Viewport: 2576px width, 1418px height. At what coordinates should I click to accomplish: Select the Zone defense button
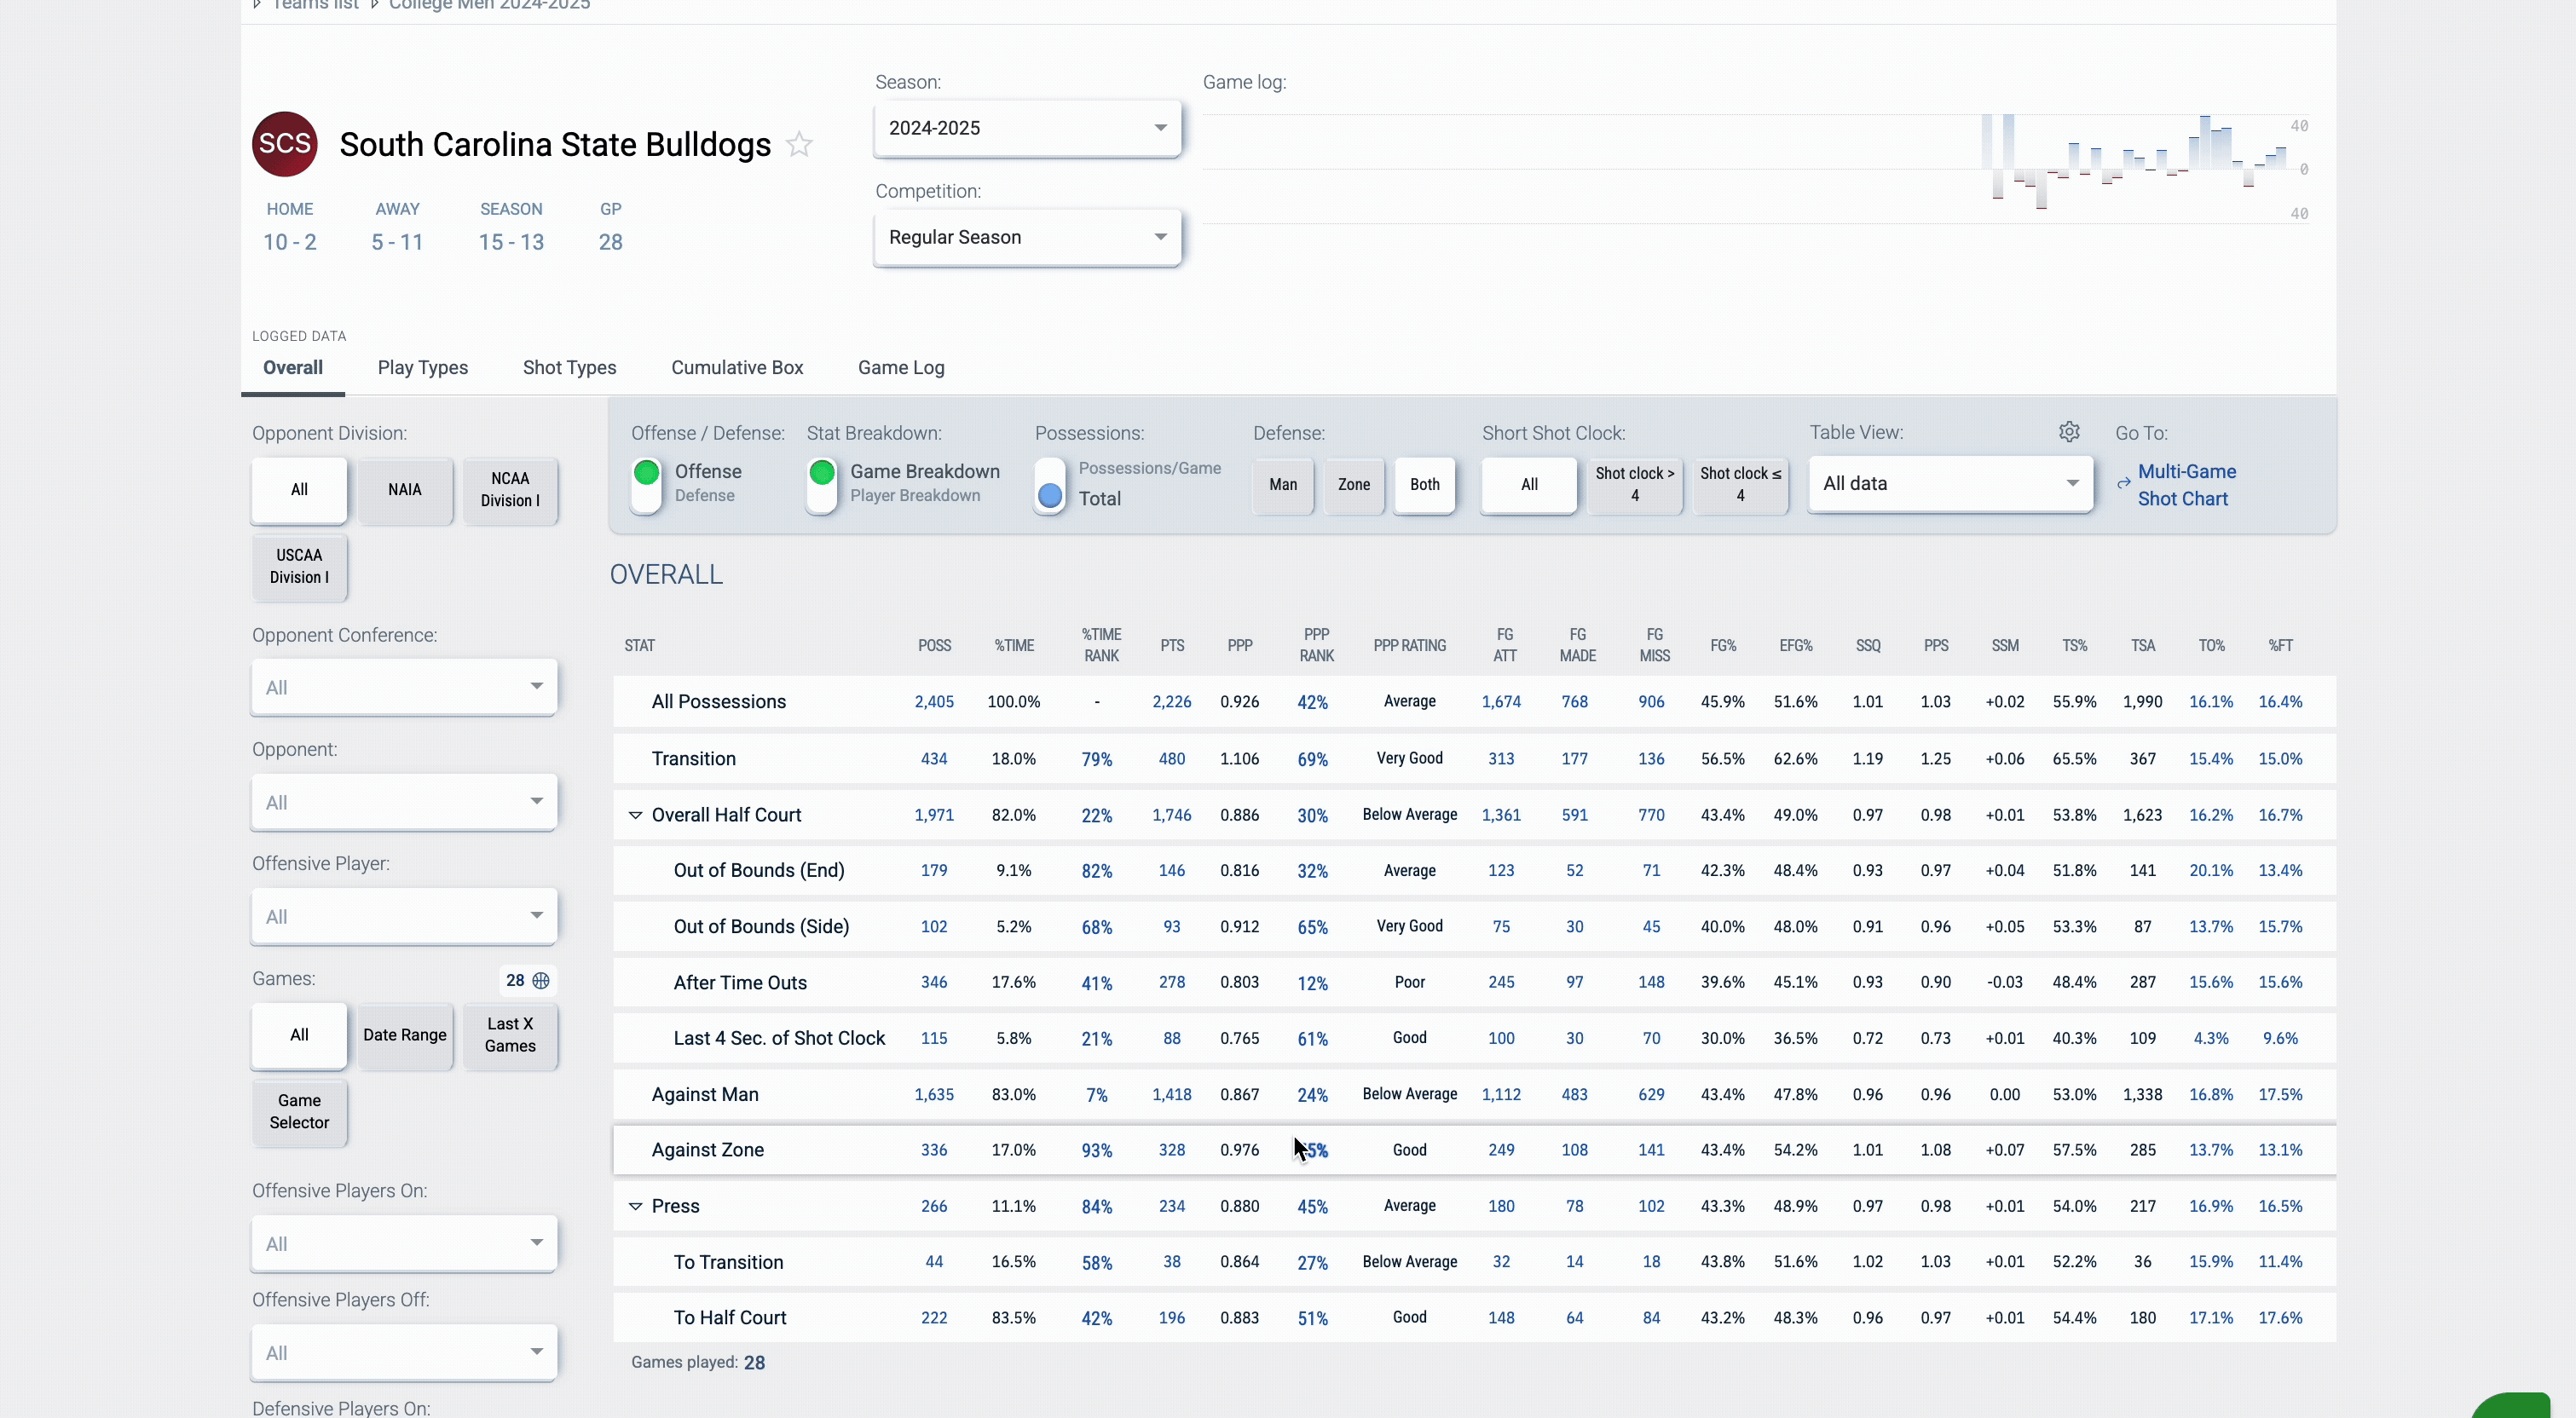pos(1353,485)
